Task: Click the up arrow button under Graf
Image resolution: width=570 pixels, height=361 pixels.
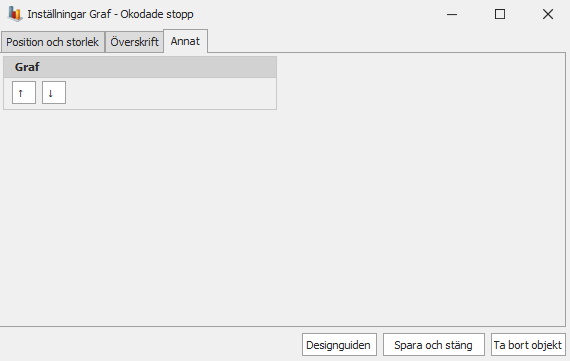Action: pos(24,93)
